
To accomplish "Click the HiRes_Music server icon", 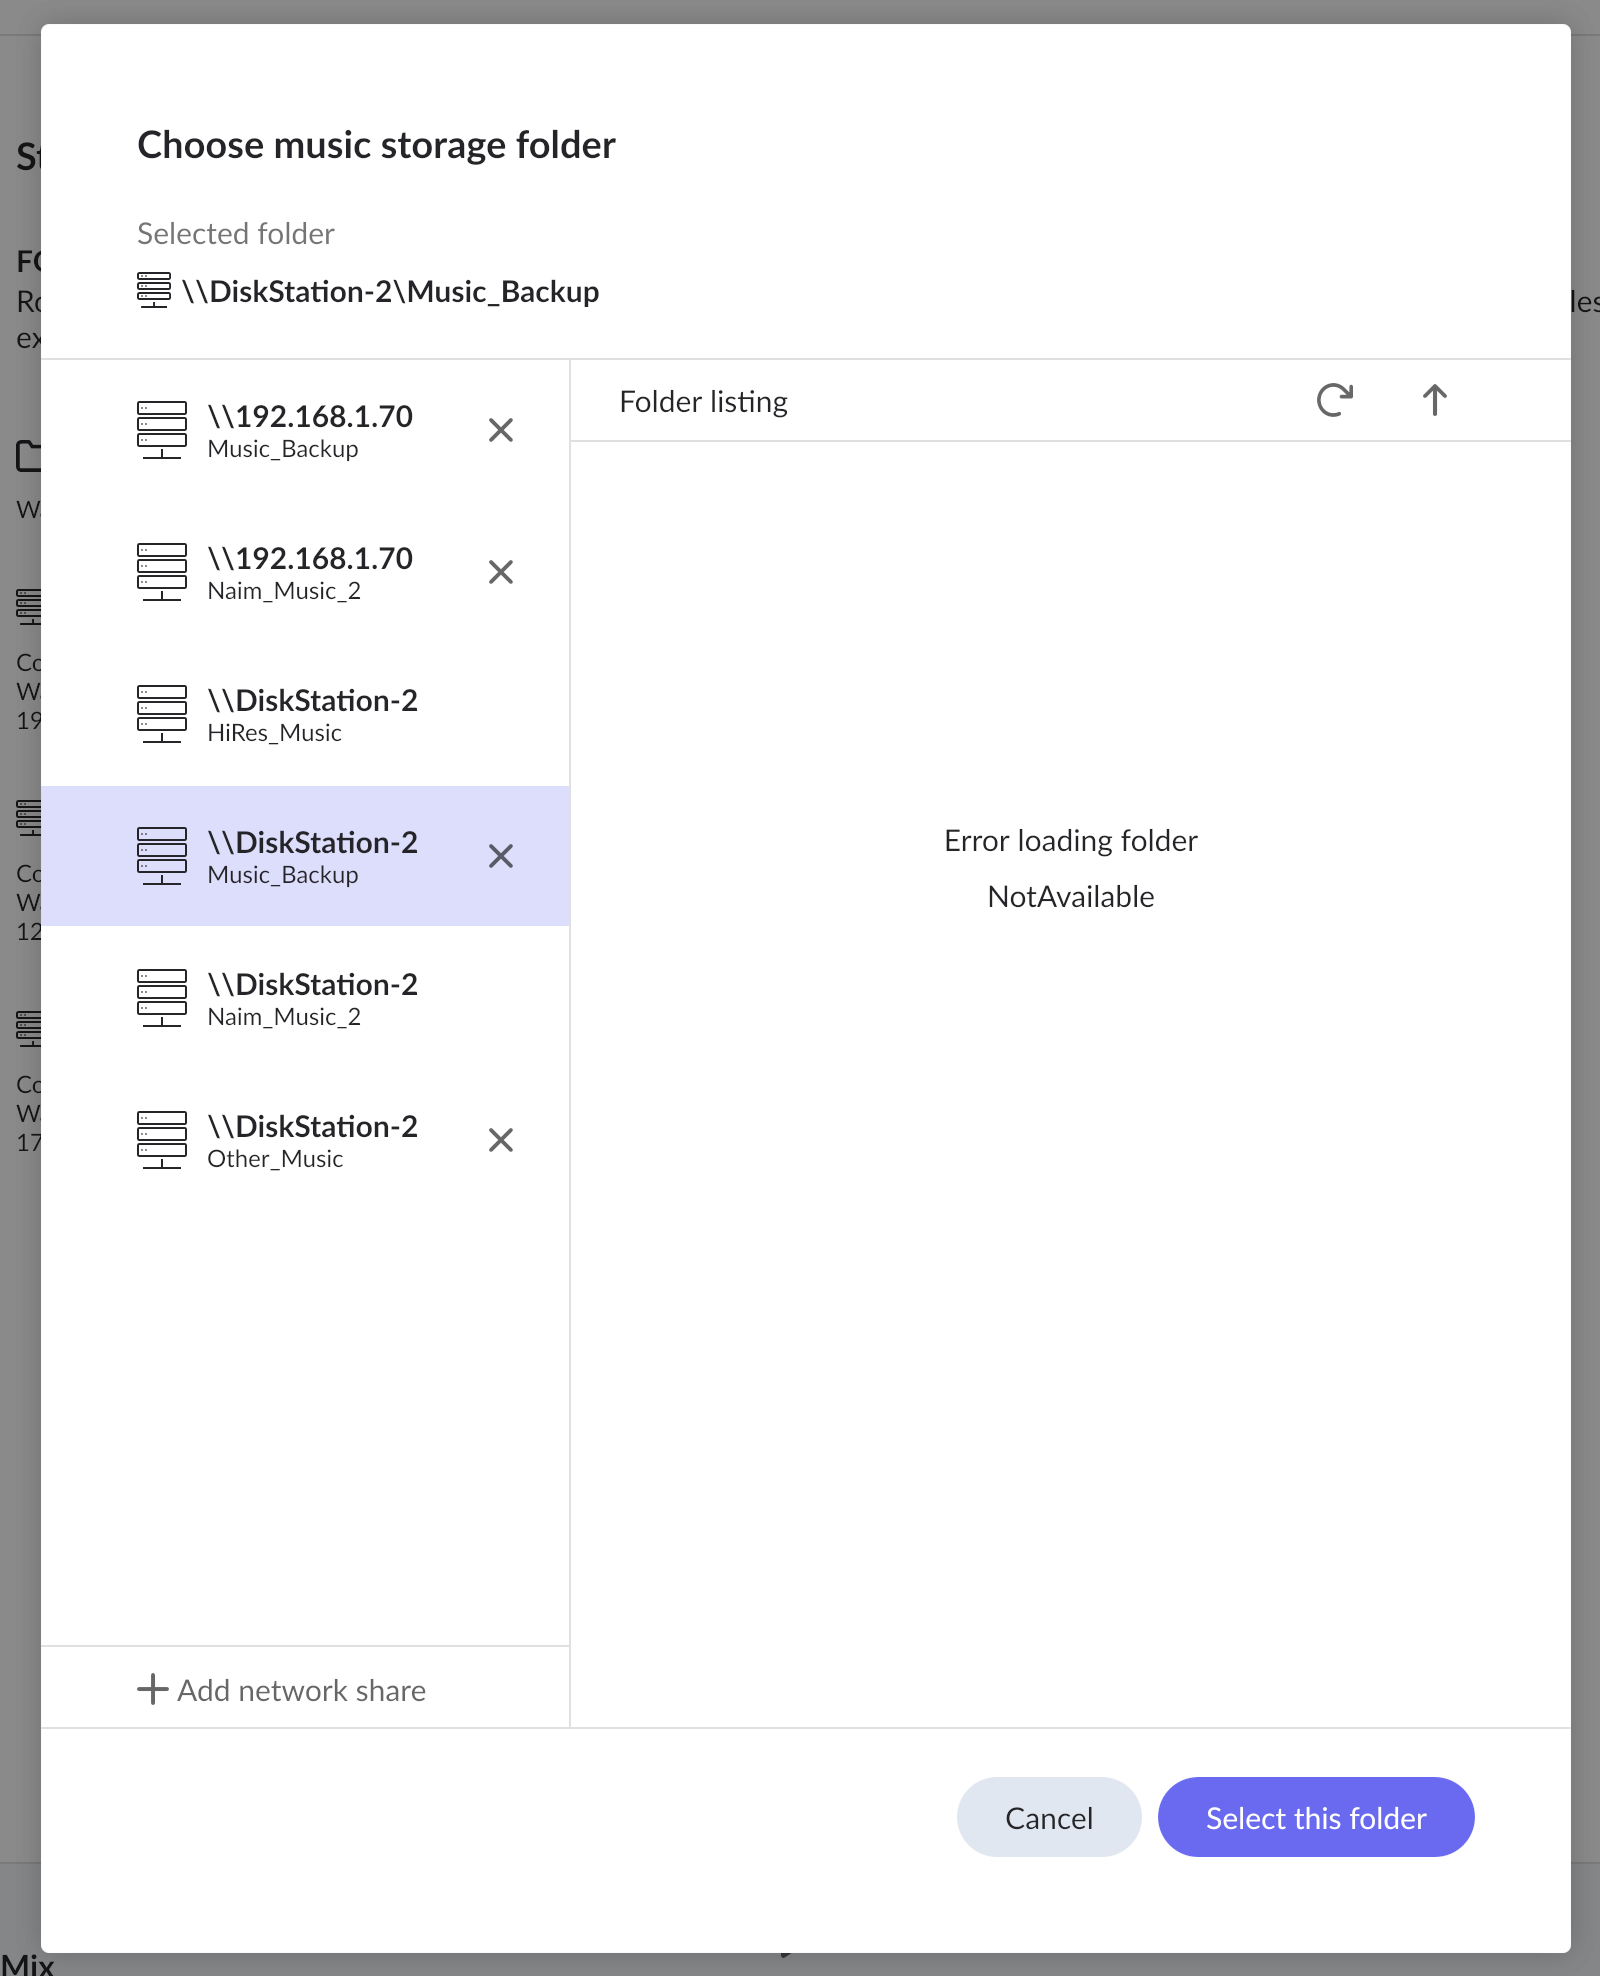I will [162, 714].
